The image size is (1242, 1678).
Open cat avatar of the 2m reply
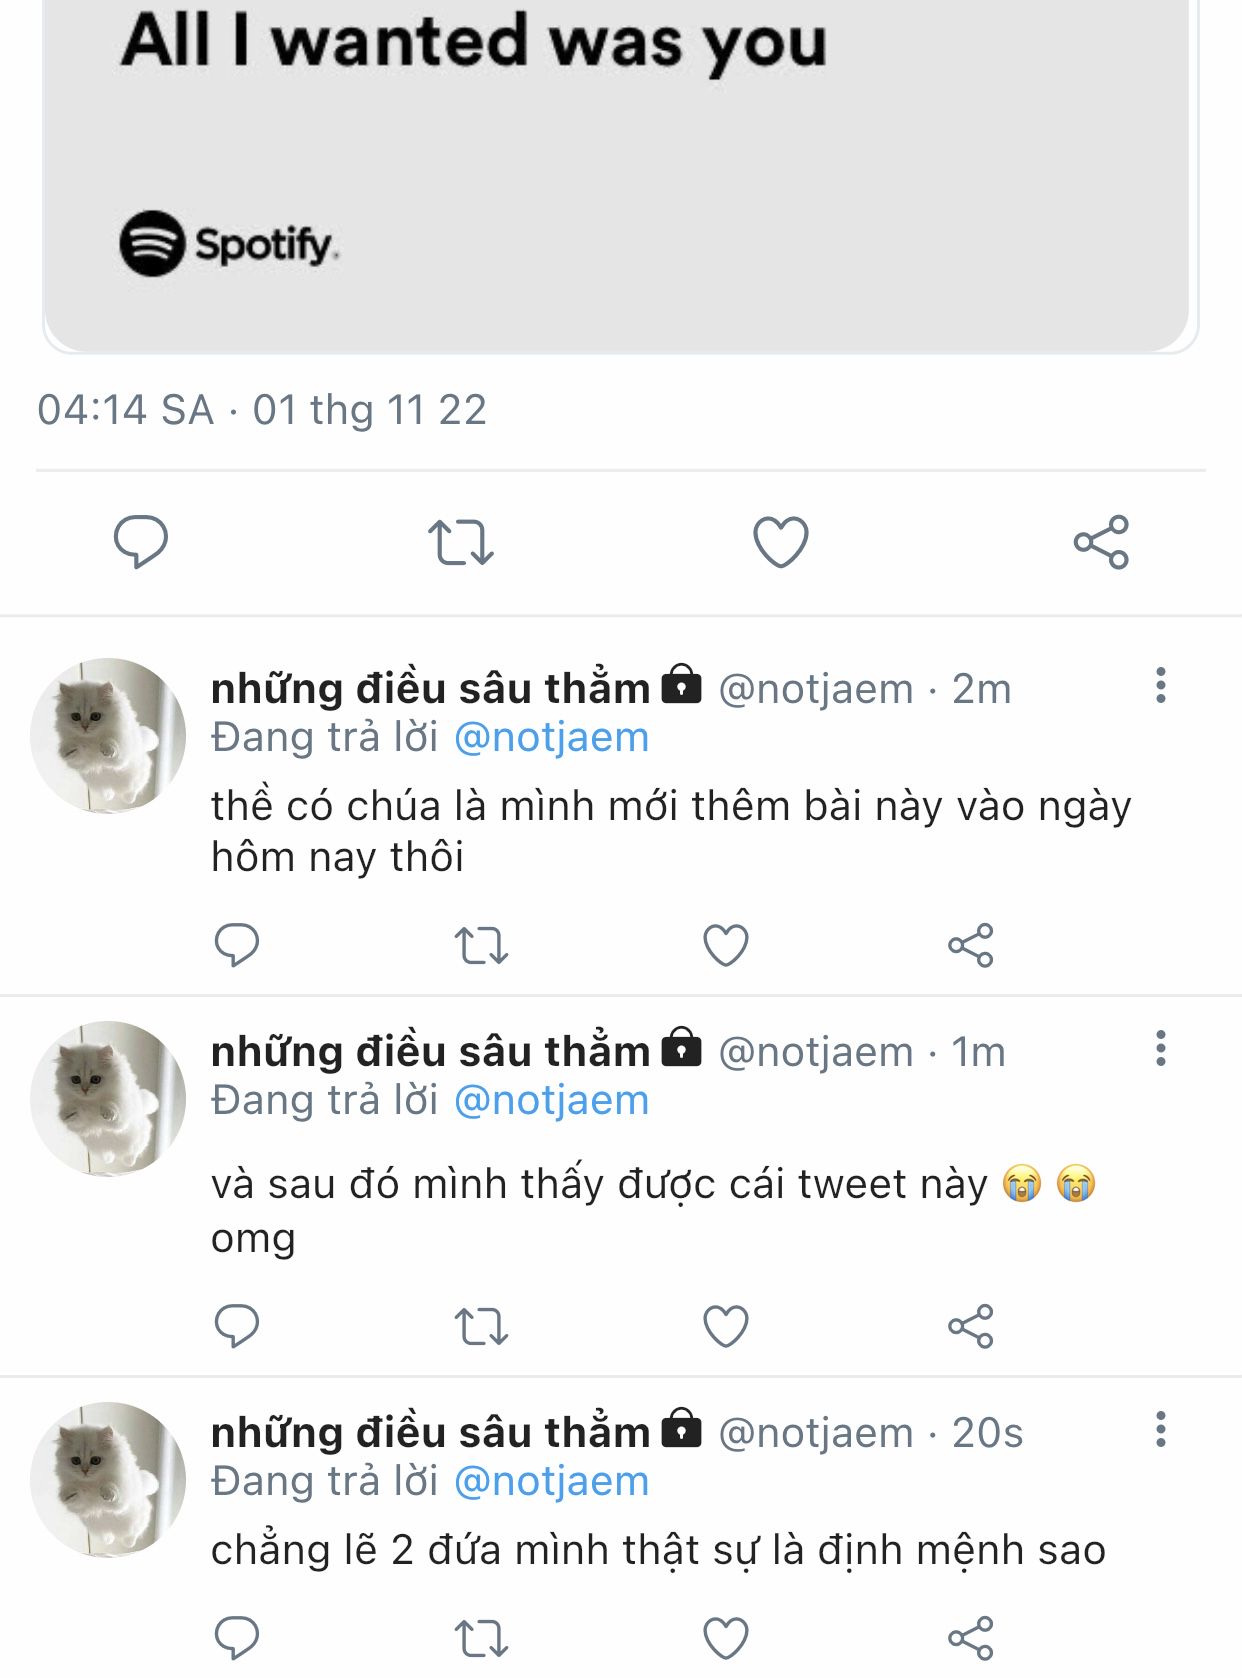click(x=108, y=735)
